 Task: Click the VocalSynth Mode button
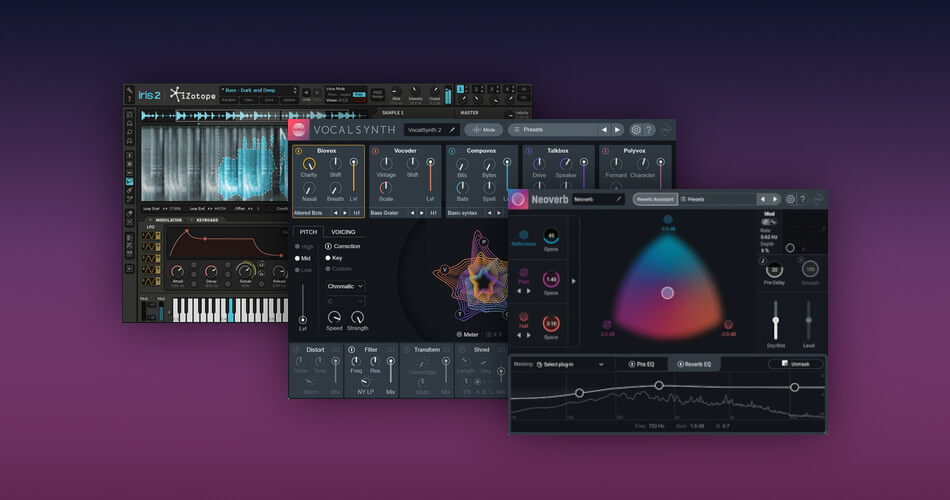click(x=483, y=130)
